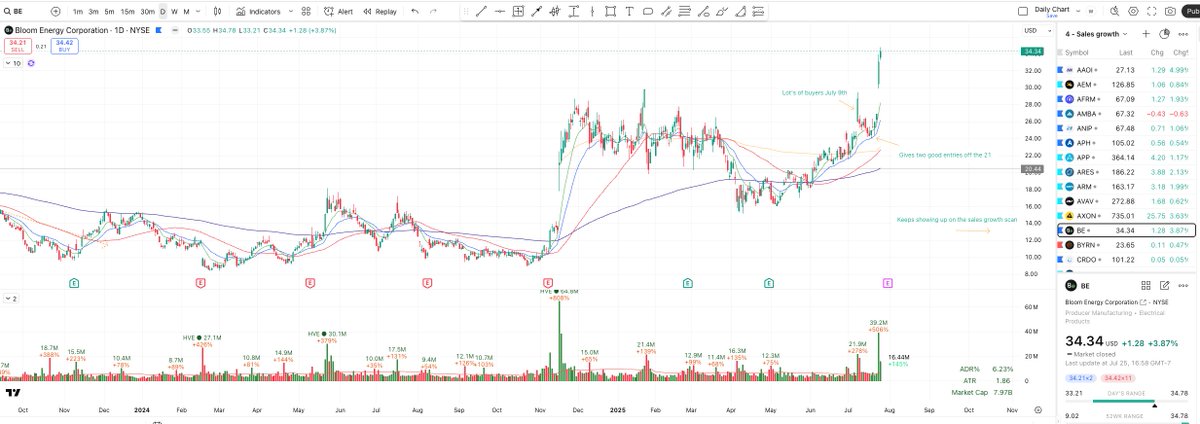This screenshot has width=1200, height=424.
Task: Save the Daily Chart layout
Action: (1051, 15)
